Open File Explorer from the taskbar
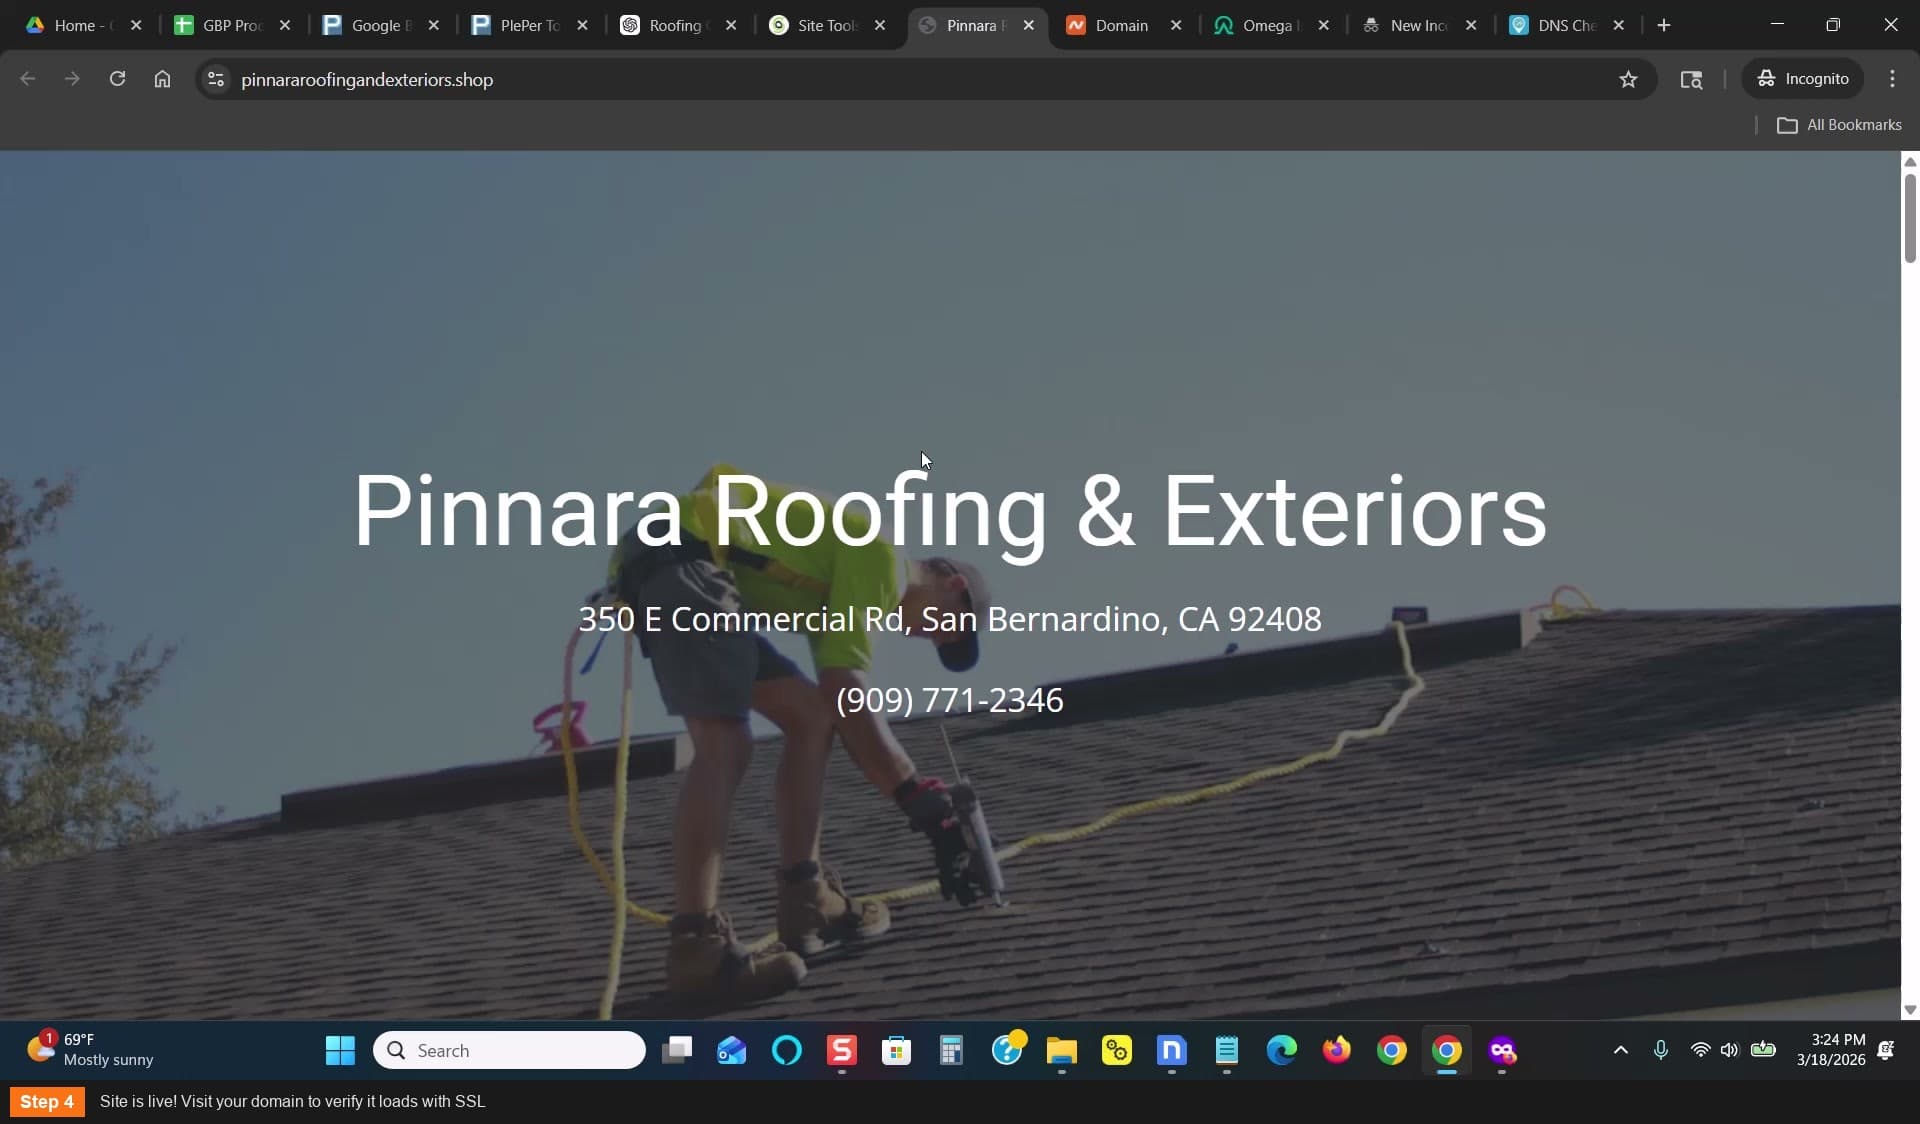Screen dimensions: 1920x1124 click(1061, 1050)
